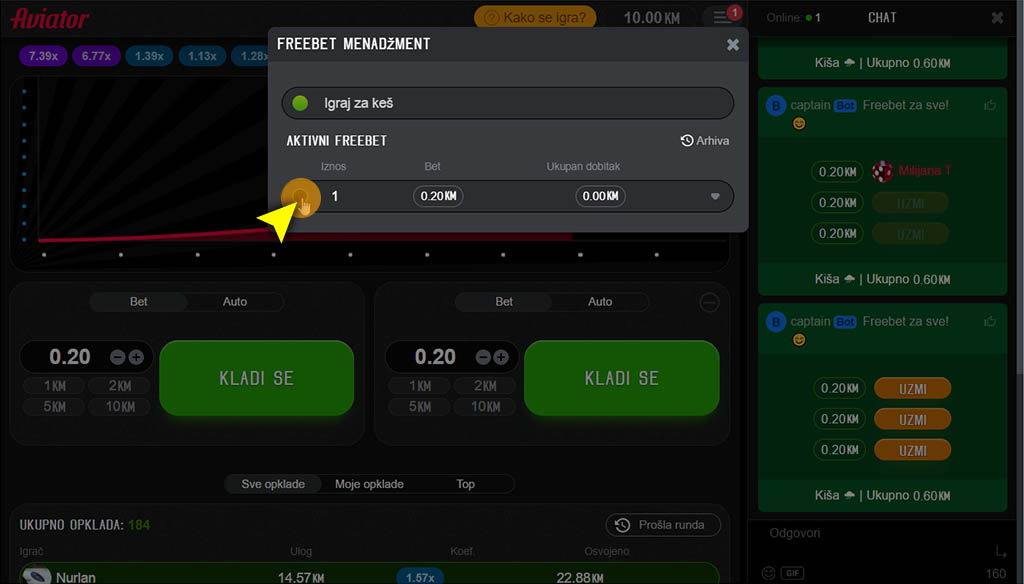Click the GIF icon in chat
The width and height of the screenshot is (1024, 584).
click(x=792, y=573)
